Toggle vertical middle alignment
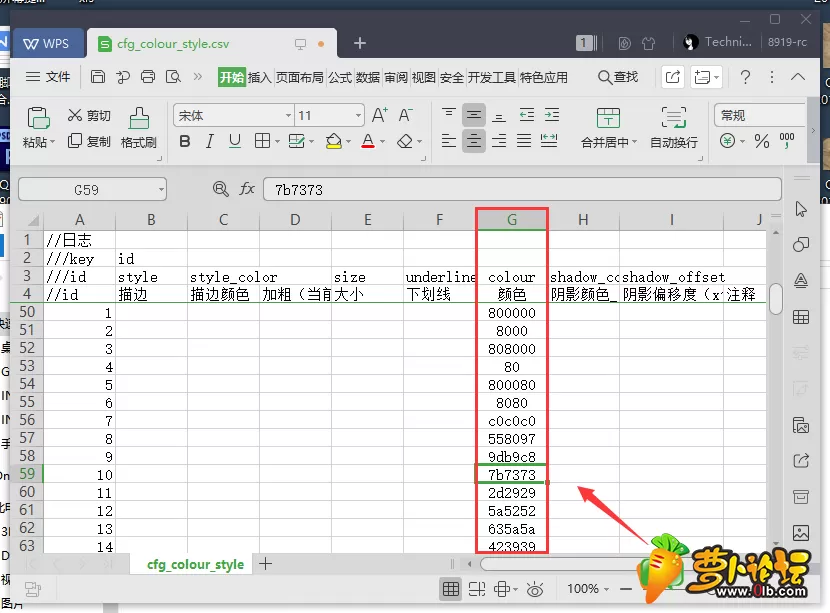The image size is (830, 613). point(474,115)
